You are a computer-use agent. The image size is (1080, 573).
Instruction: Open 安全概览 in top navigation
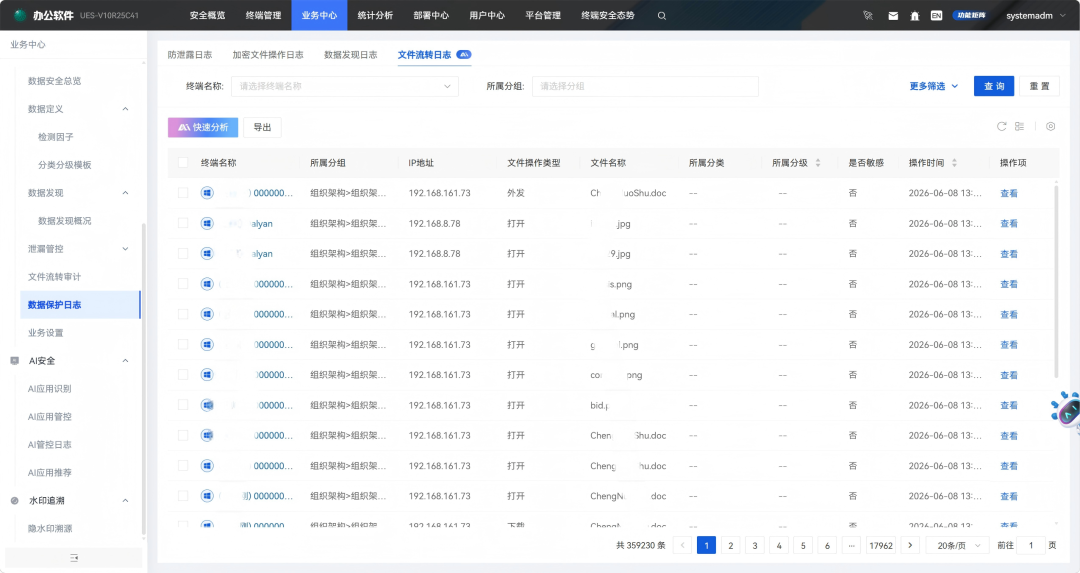click(x=207, y=15)
